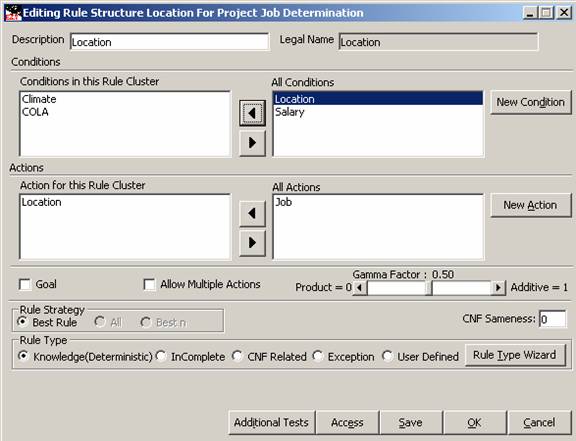Click the Gamma Factor slider left arrow
This screenshot has height=441, width=576.
[360, 288]
